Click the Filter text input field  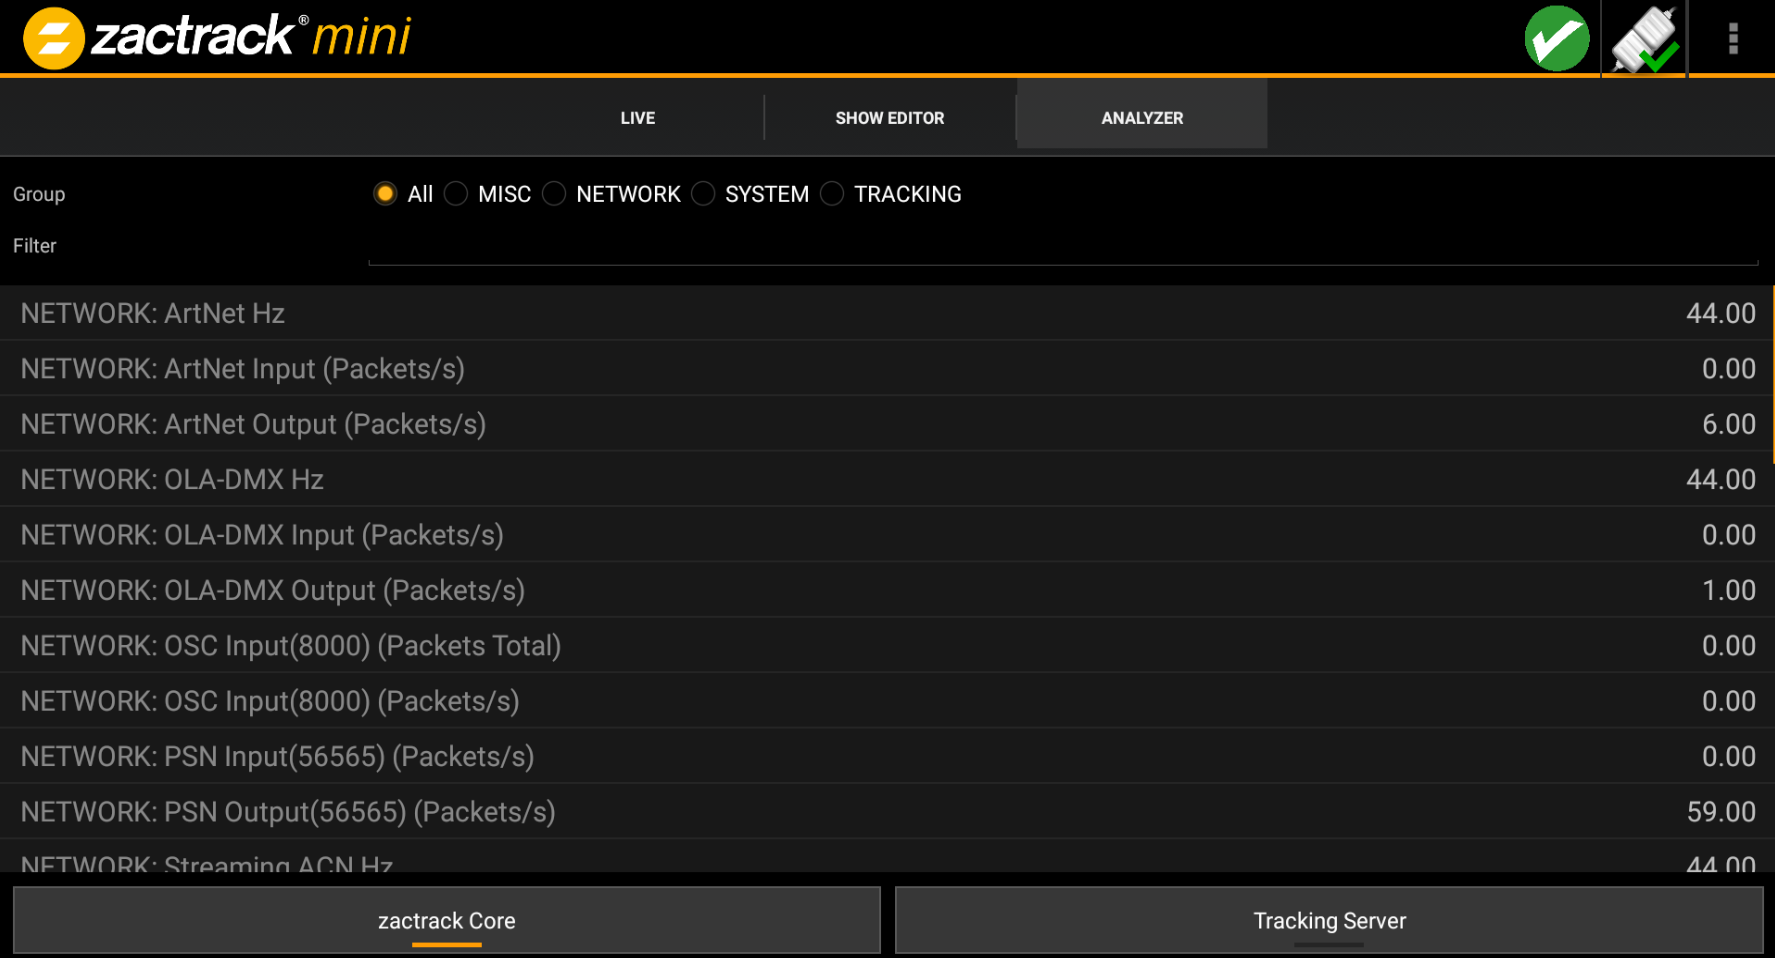click(x=1062, y=247)
